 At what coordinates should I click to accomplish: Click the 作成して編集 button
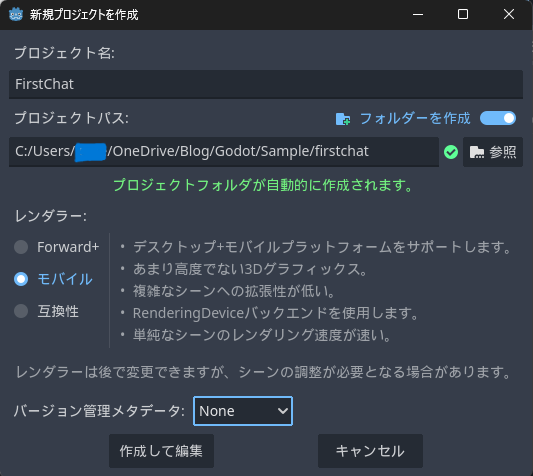[x=161, y=451]
